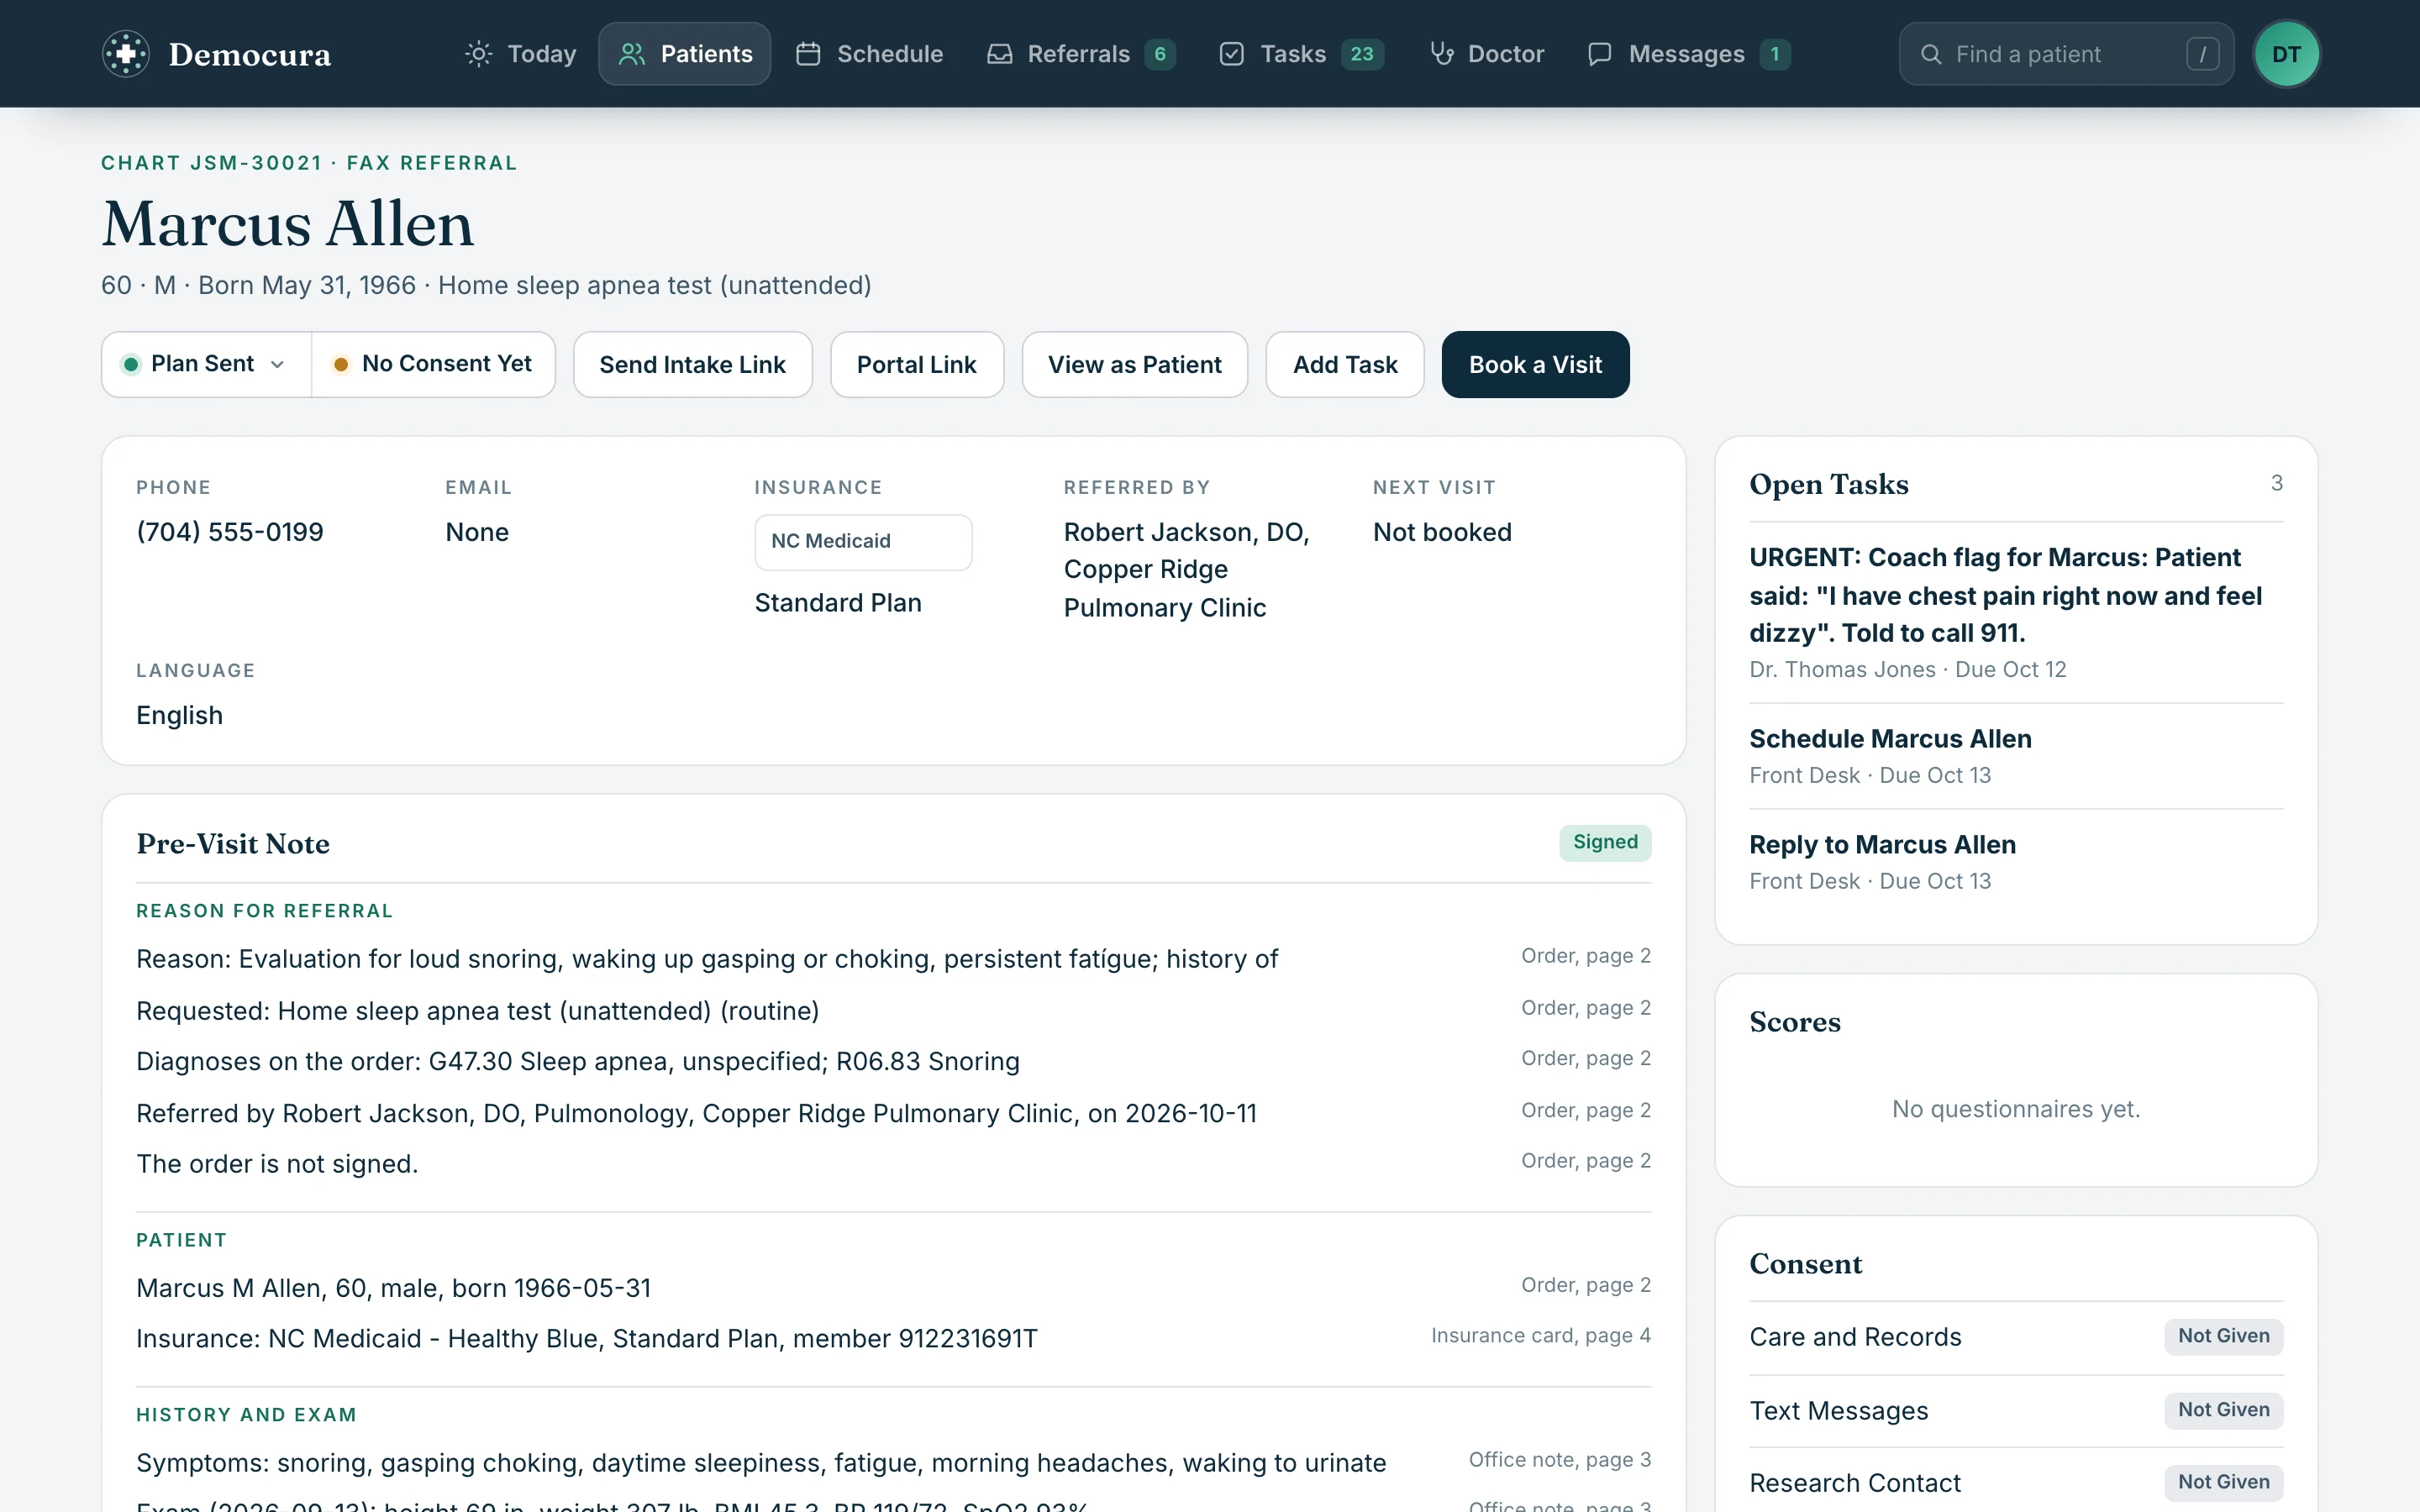Click Not Given badge for Research Contact
This screenshot has width=2420, height=1512.
click(x=2223, y=1482)
